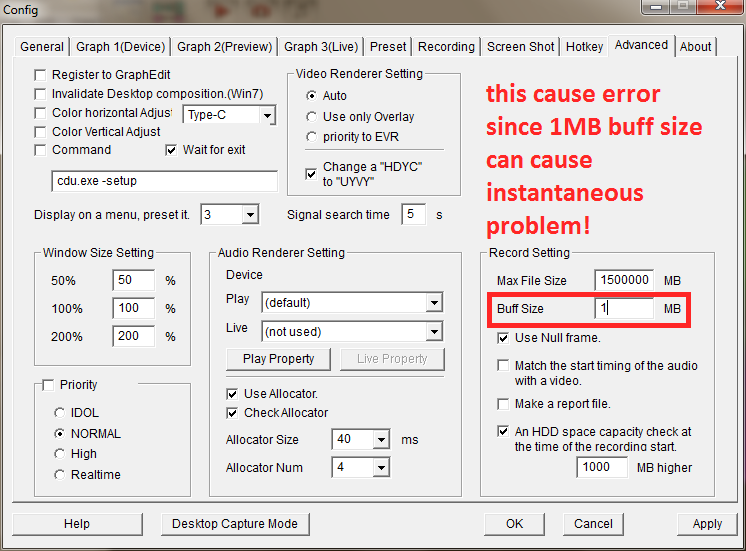Screen dimensions: 746x551
Task: Open the Screen Shot tab
Action: [x=520, y=47]
